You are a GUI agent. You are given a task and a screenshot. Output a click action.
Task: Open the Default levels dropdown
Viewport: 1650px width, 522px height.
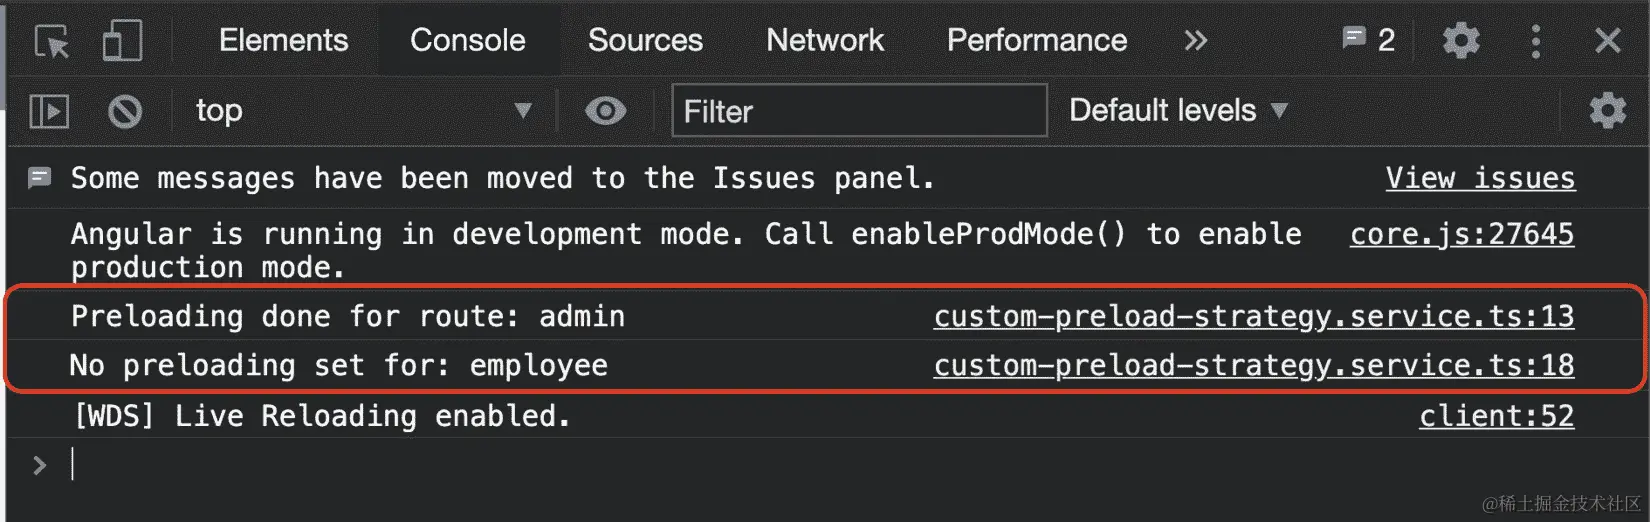[x=1177, y=111]
